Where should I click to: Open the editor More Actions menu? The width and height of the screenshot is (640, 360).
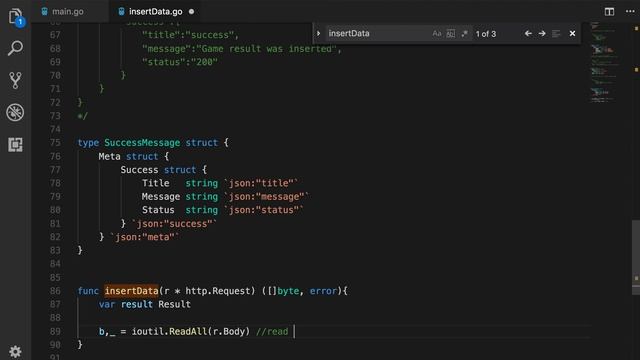point(630,11)
